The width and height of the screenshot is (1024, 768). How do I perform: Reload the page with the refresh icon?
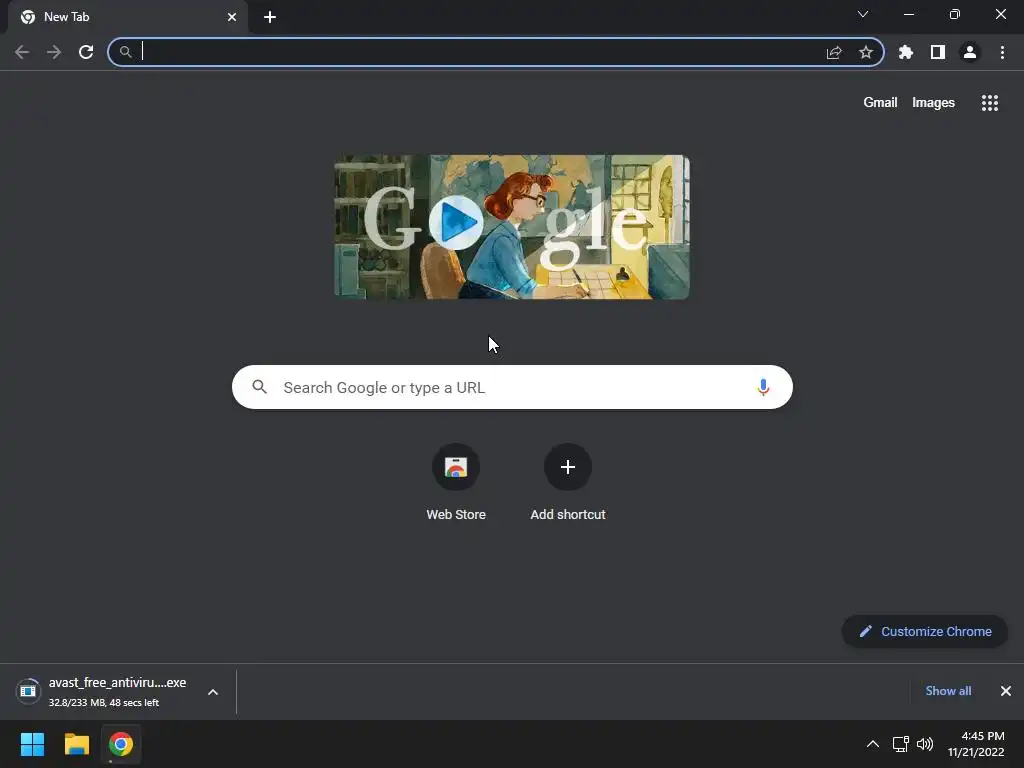coord(86,52)
